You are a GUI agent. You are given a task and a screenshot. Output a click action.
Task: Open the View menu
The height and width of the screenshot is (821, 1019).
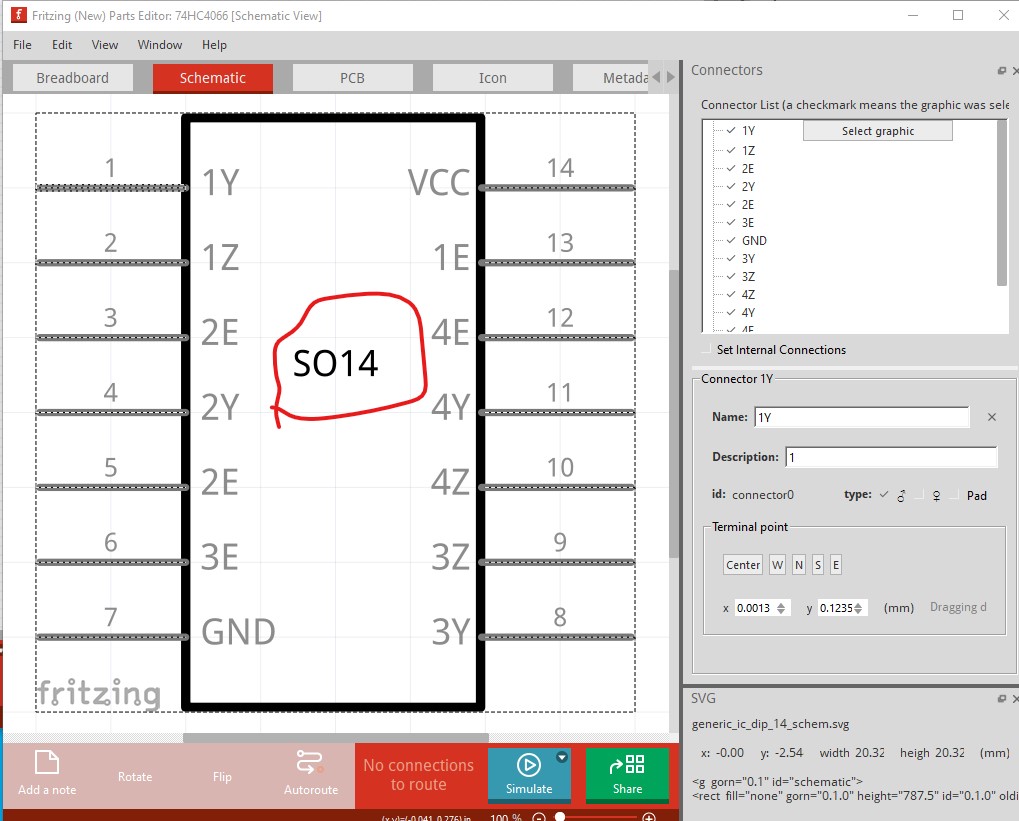105,45
